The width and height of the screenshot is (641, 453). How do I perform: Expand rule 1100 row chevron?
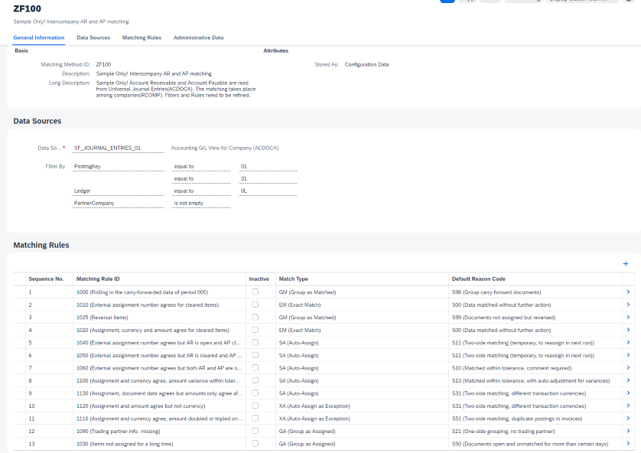tap(628, 381)
